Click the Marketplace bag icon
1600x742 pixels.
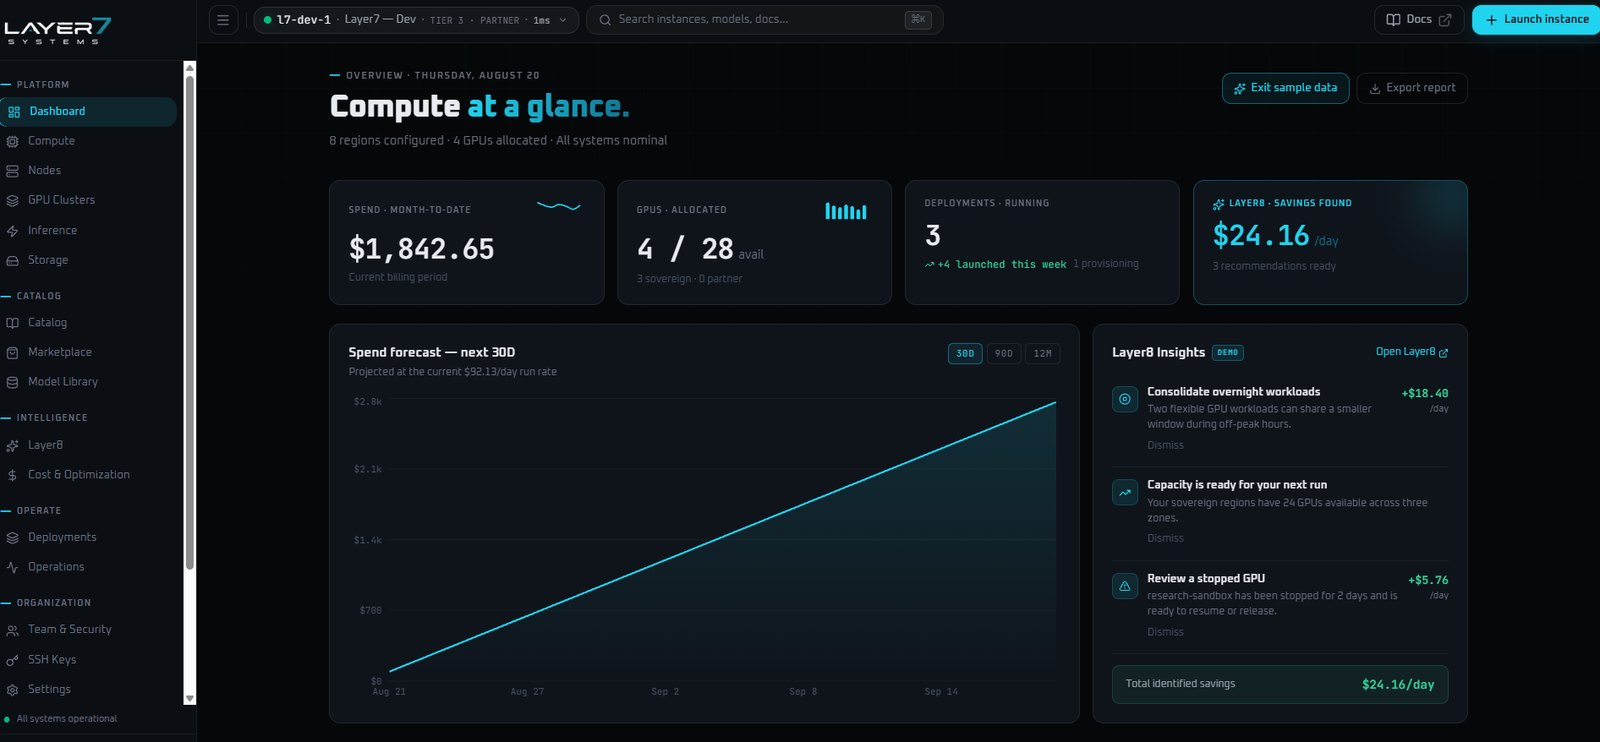(13, 353)
